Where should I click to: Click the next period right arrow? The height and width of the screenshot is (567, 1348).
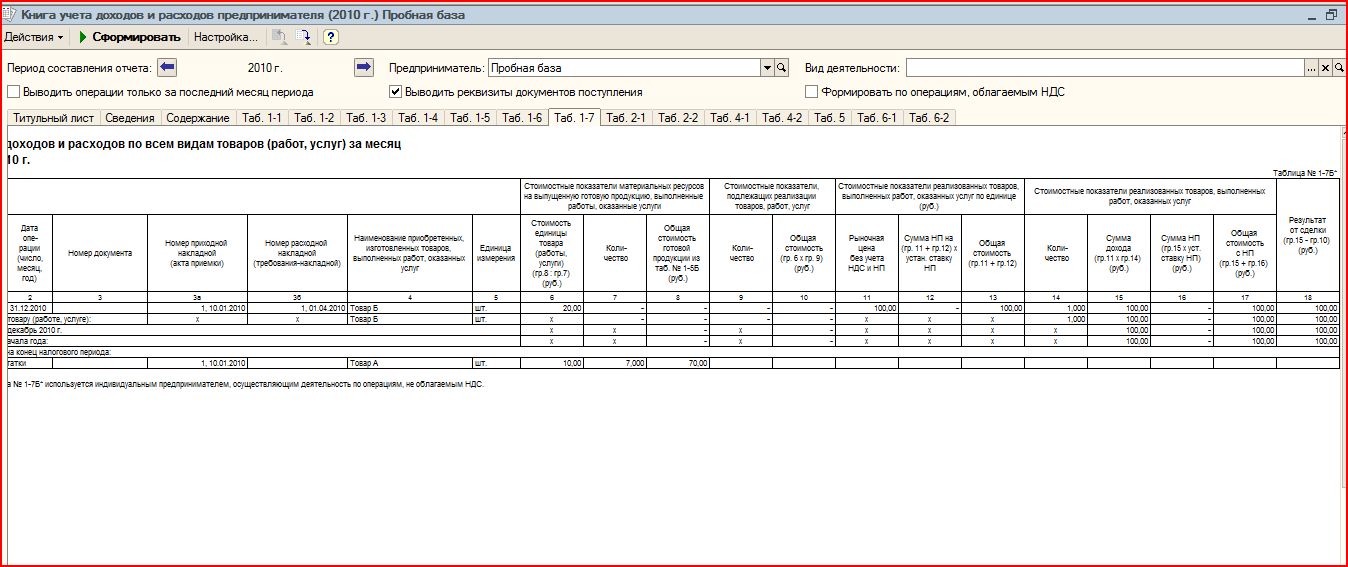364,68
